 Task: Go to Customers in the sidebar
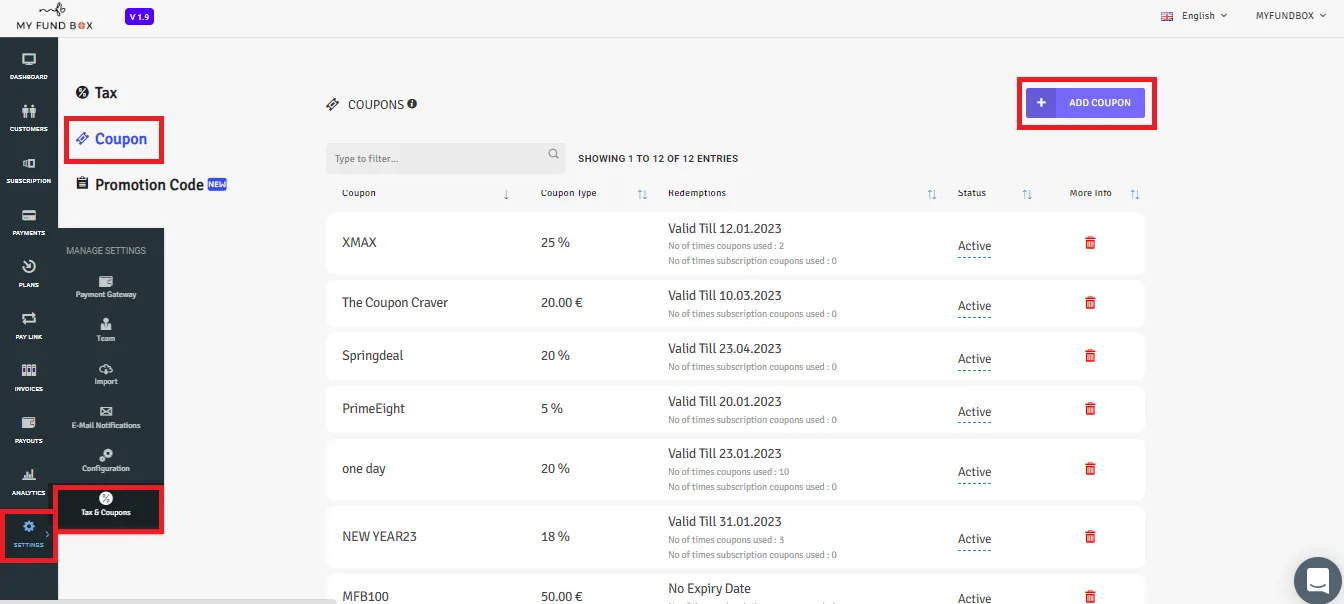(x=29, y=118)
